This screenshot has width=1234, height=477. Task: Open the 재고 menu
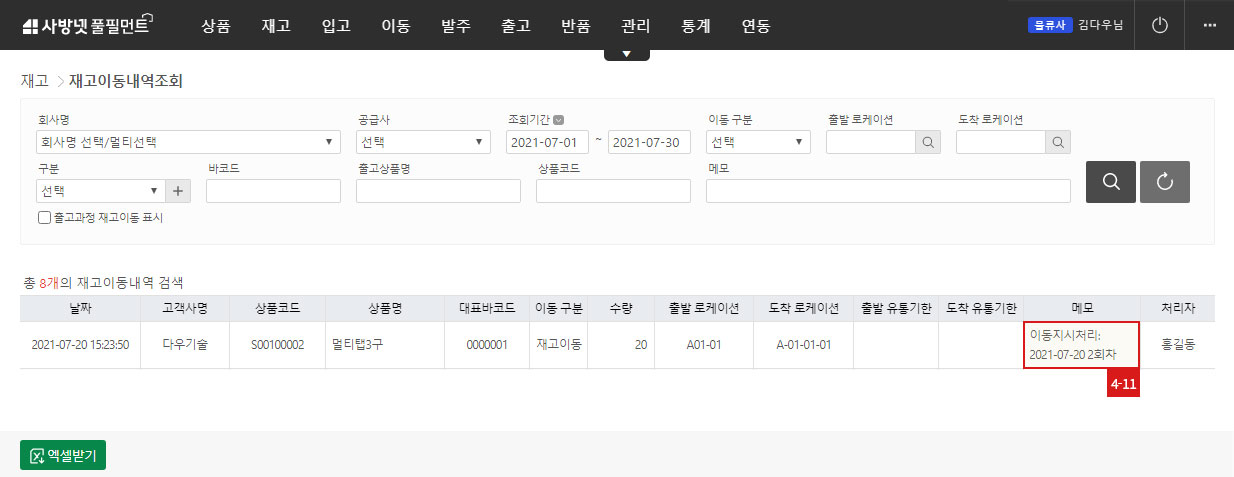pyautogui.click(x=276, y=26)
